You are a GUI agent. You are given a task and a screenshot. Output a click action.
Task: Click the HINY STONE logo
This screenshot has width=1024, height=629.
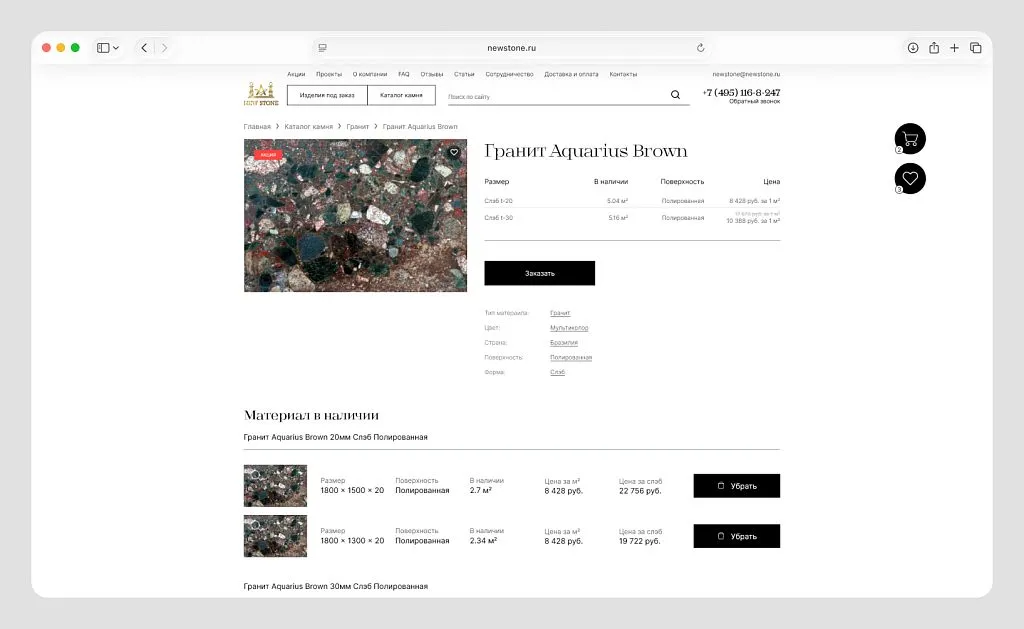(x=260, y=93)
